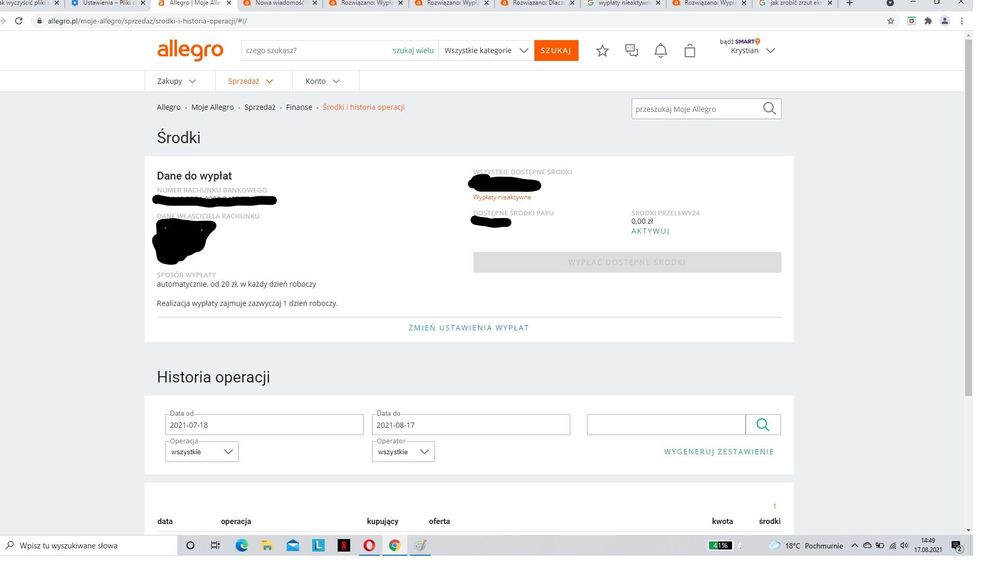
Task: Open the shopping bag cart icon
Action: point(689,51)
